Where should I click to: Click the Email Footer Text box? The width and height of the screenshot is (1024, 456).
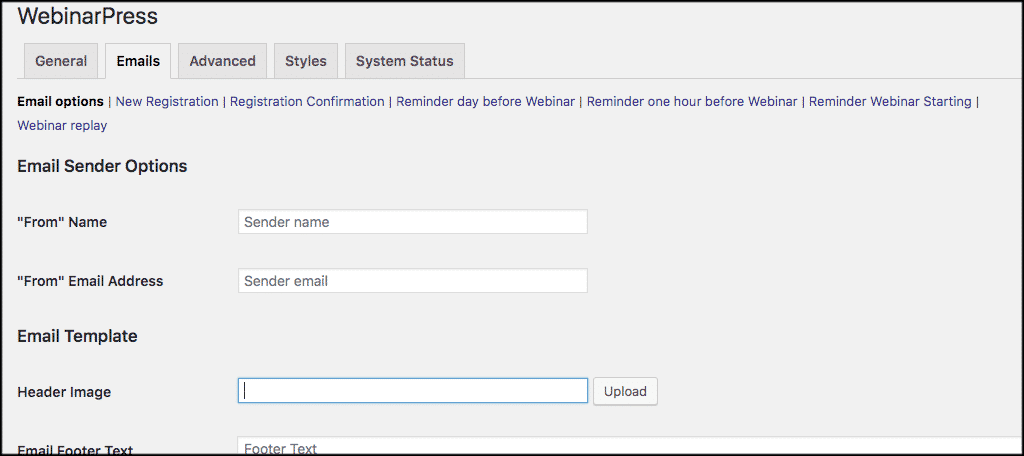click(630, 446)
